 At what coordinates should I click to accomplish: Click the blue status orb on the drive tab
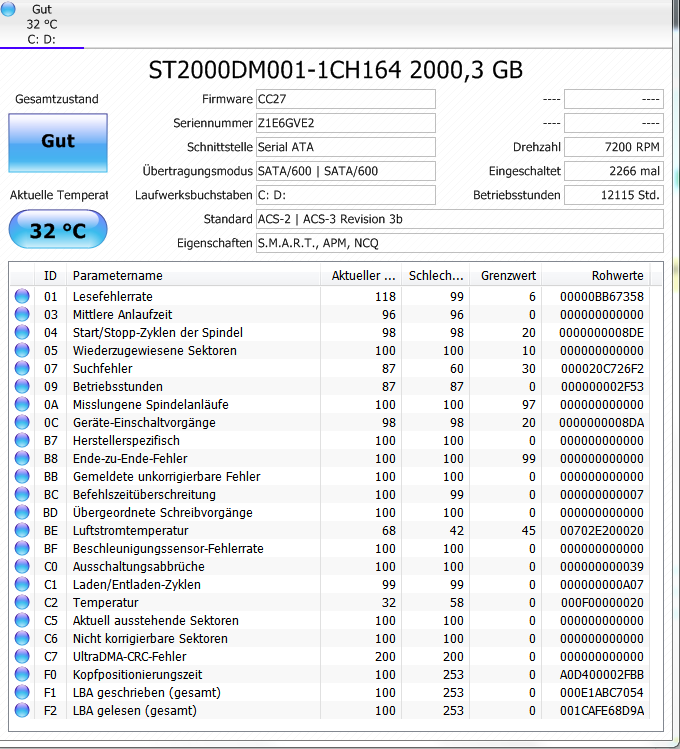coord(8,9)
